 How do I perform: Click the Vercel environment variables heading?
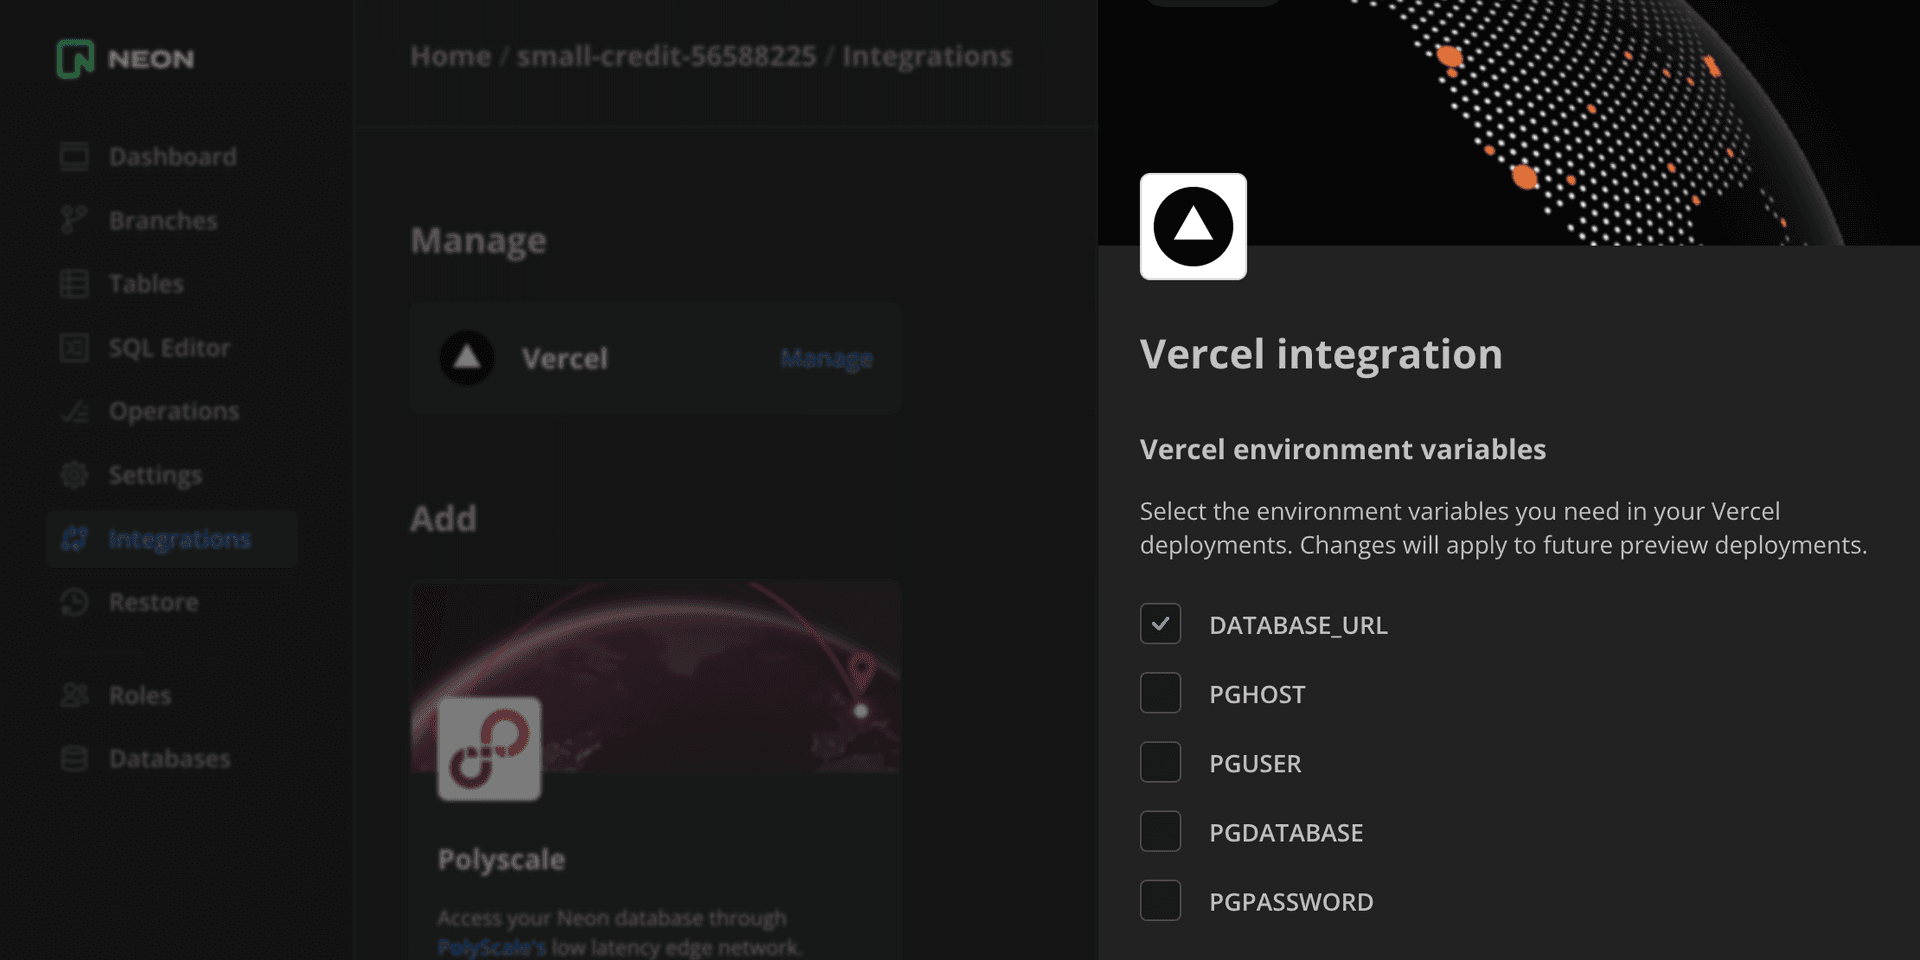click(1343, 449)
